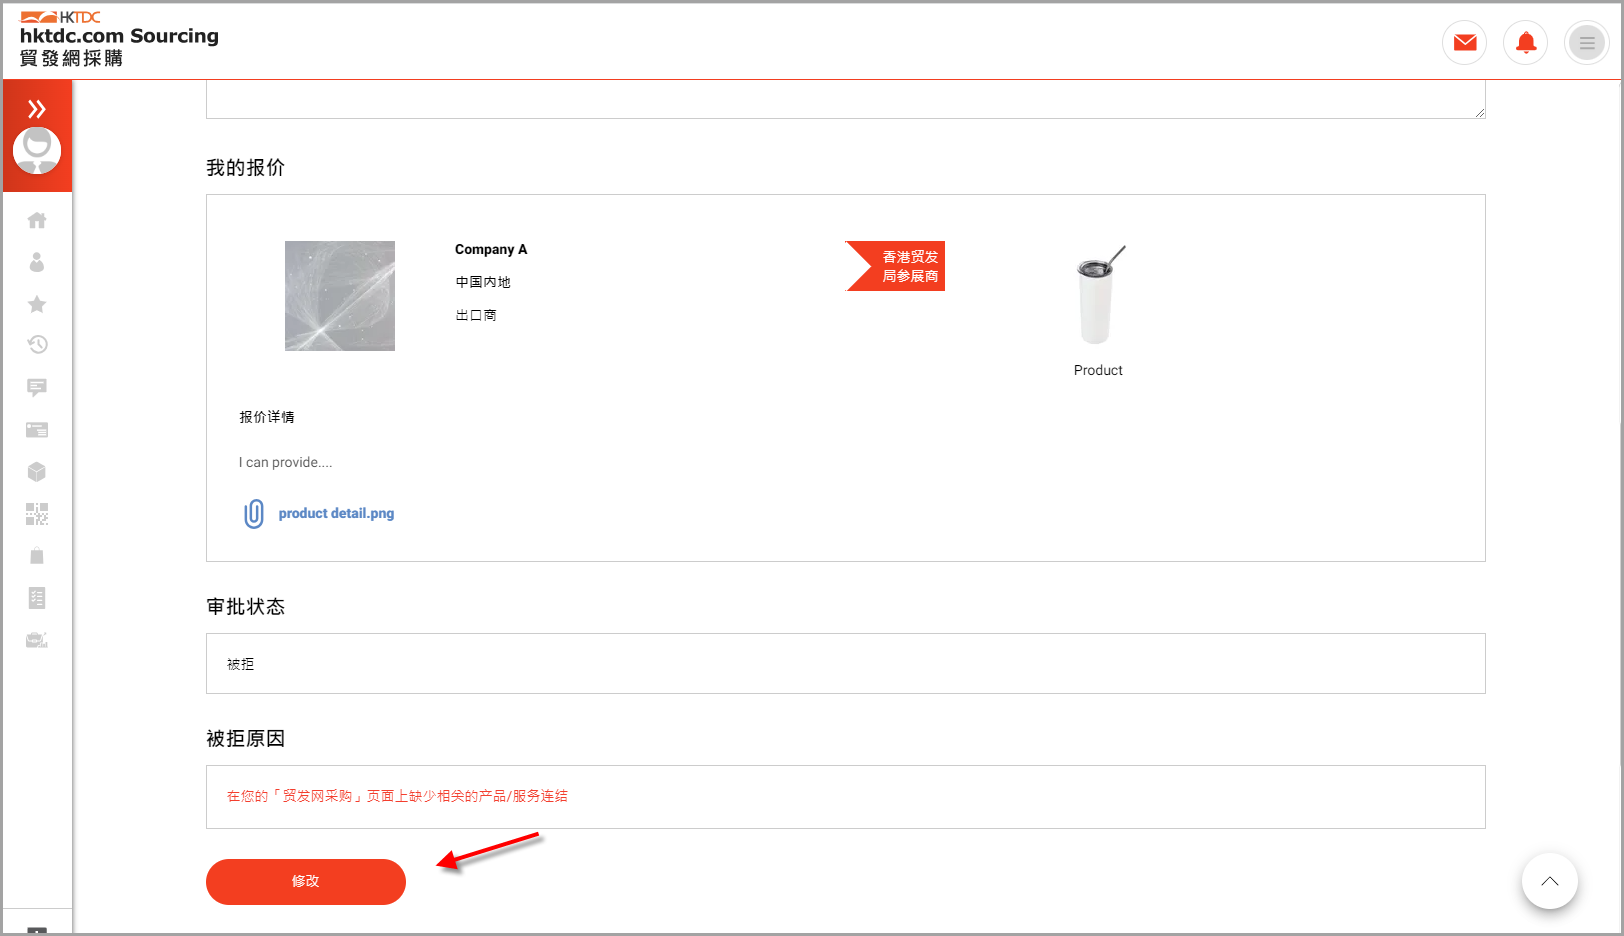Click the 被拒原因 section heading
The width and height of the screenshot is (1624, 936).
(246, 739)
